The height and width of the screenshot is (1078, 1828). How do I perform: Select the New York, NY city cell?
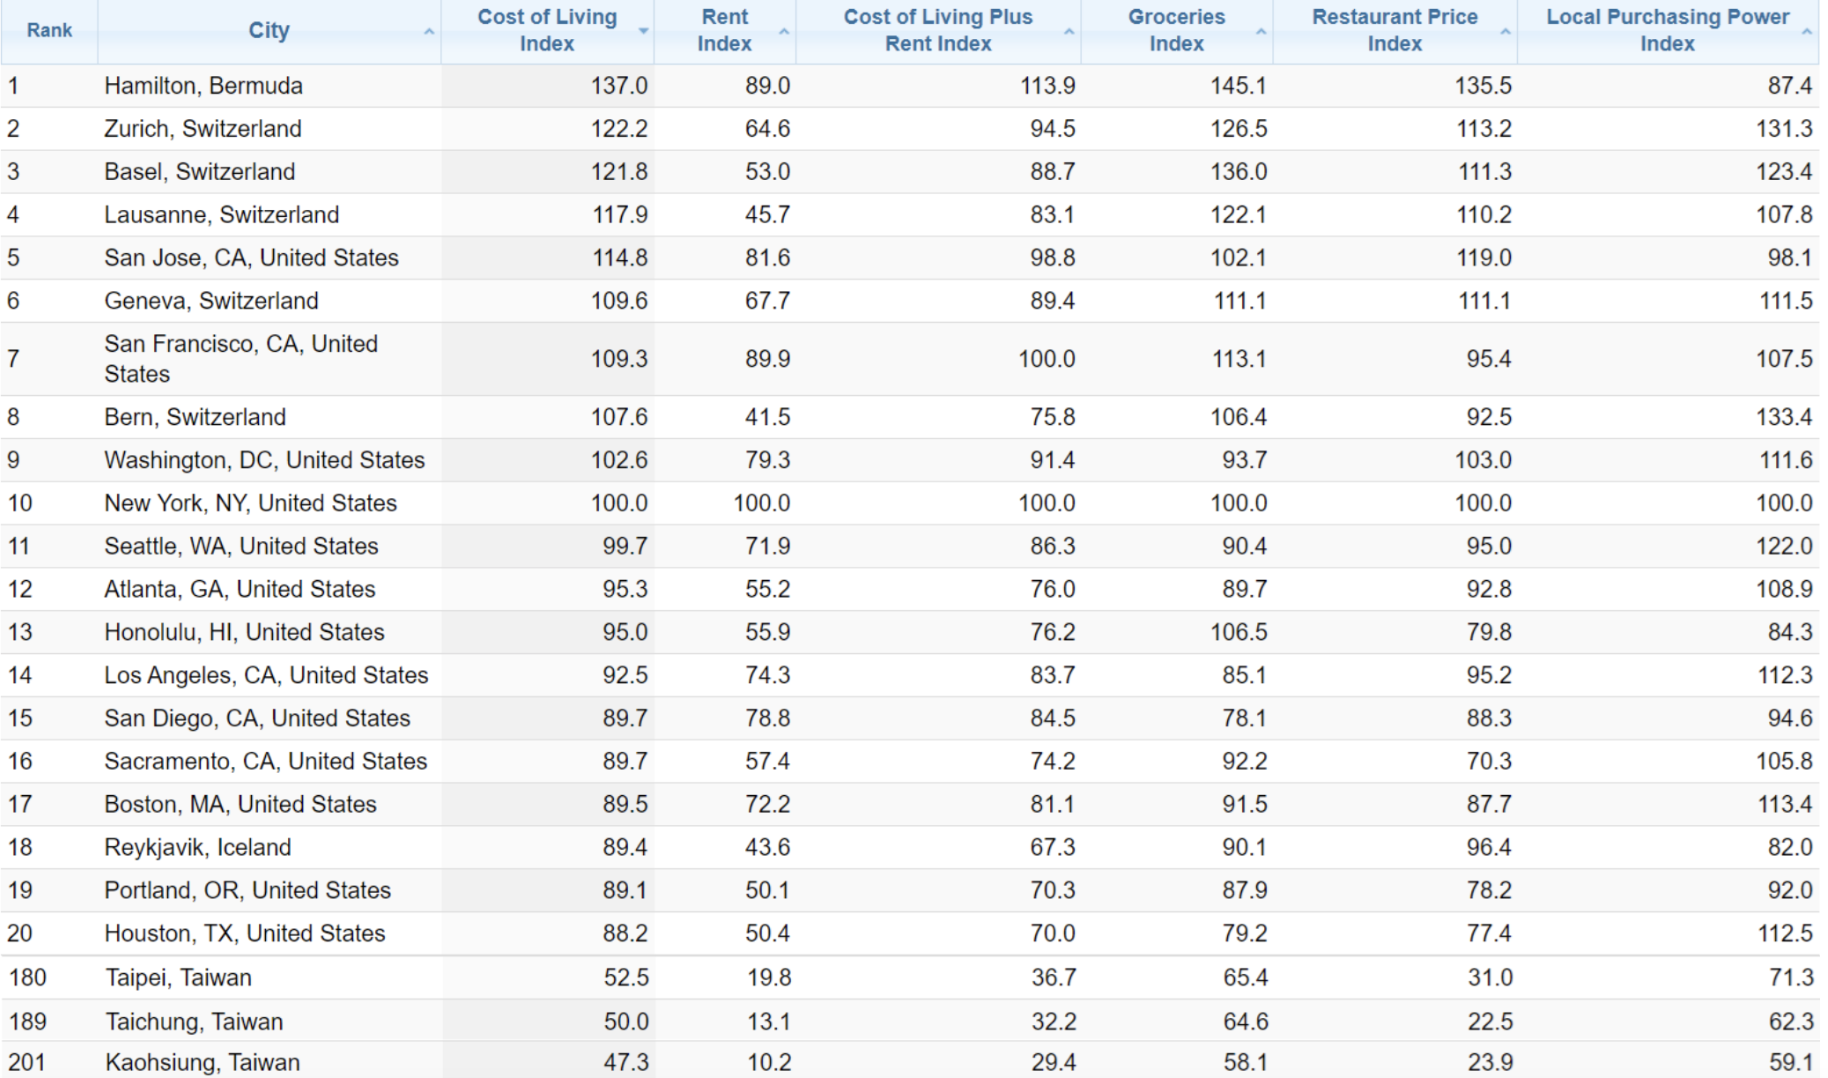pyautogui.click(x=250, y=503)
